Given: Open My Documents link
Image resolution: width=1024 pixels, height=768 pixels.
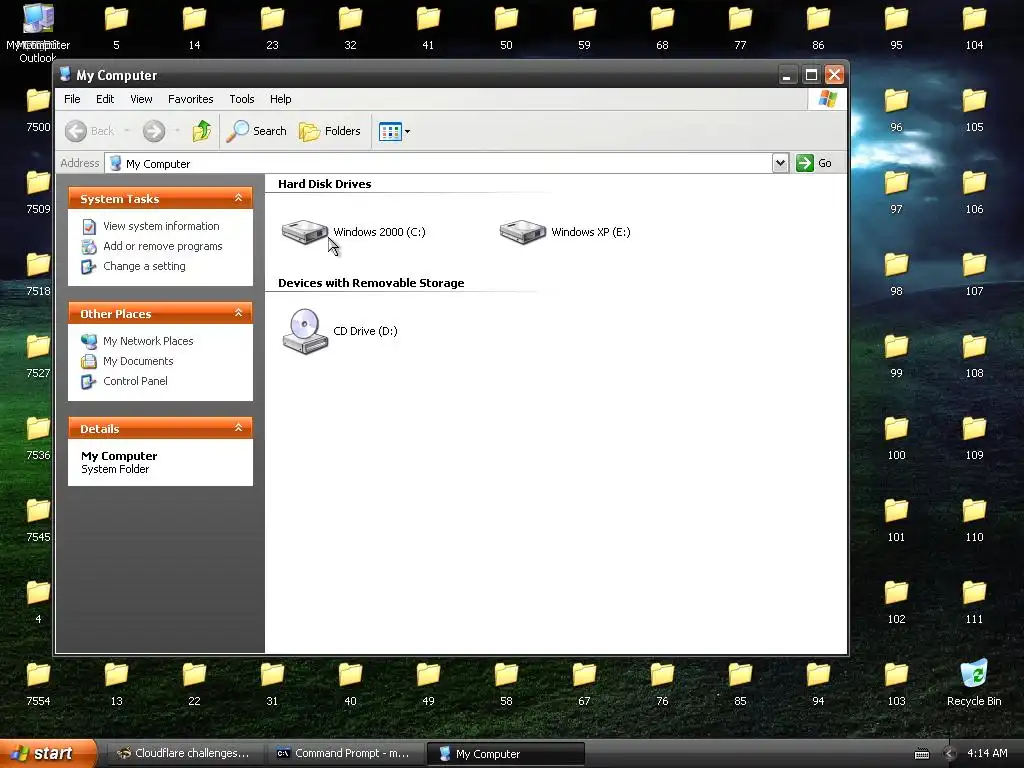Looking at the screenshot, I should click(138, 361).
